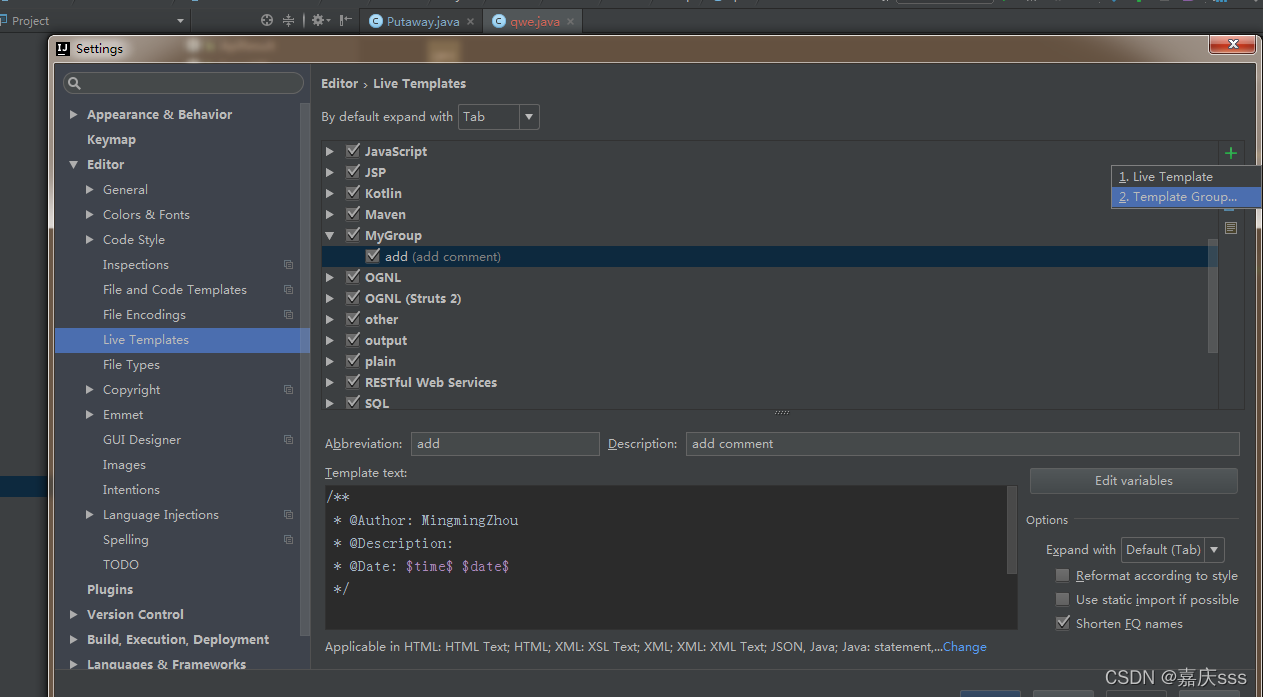Click the project-level icon beside Language Injections
Screen dimensions: 1263x697
tap(288, 515)
